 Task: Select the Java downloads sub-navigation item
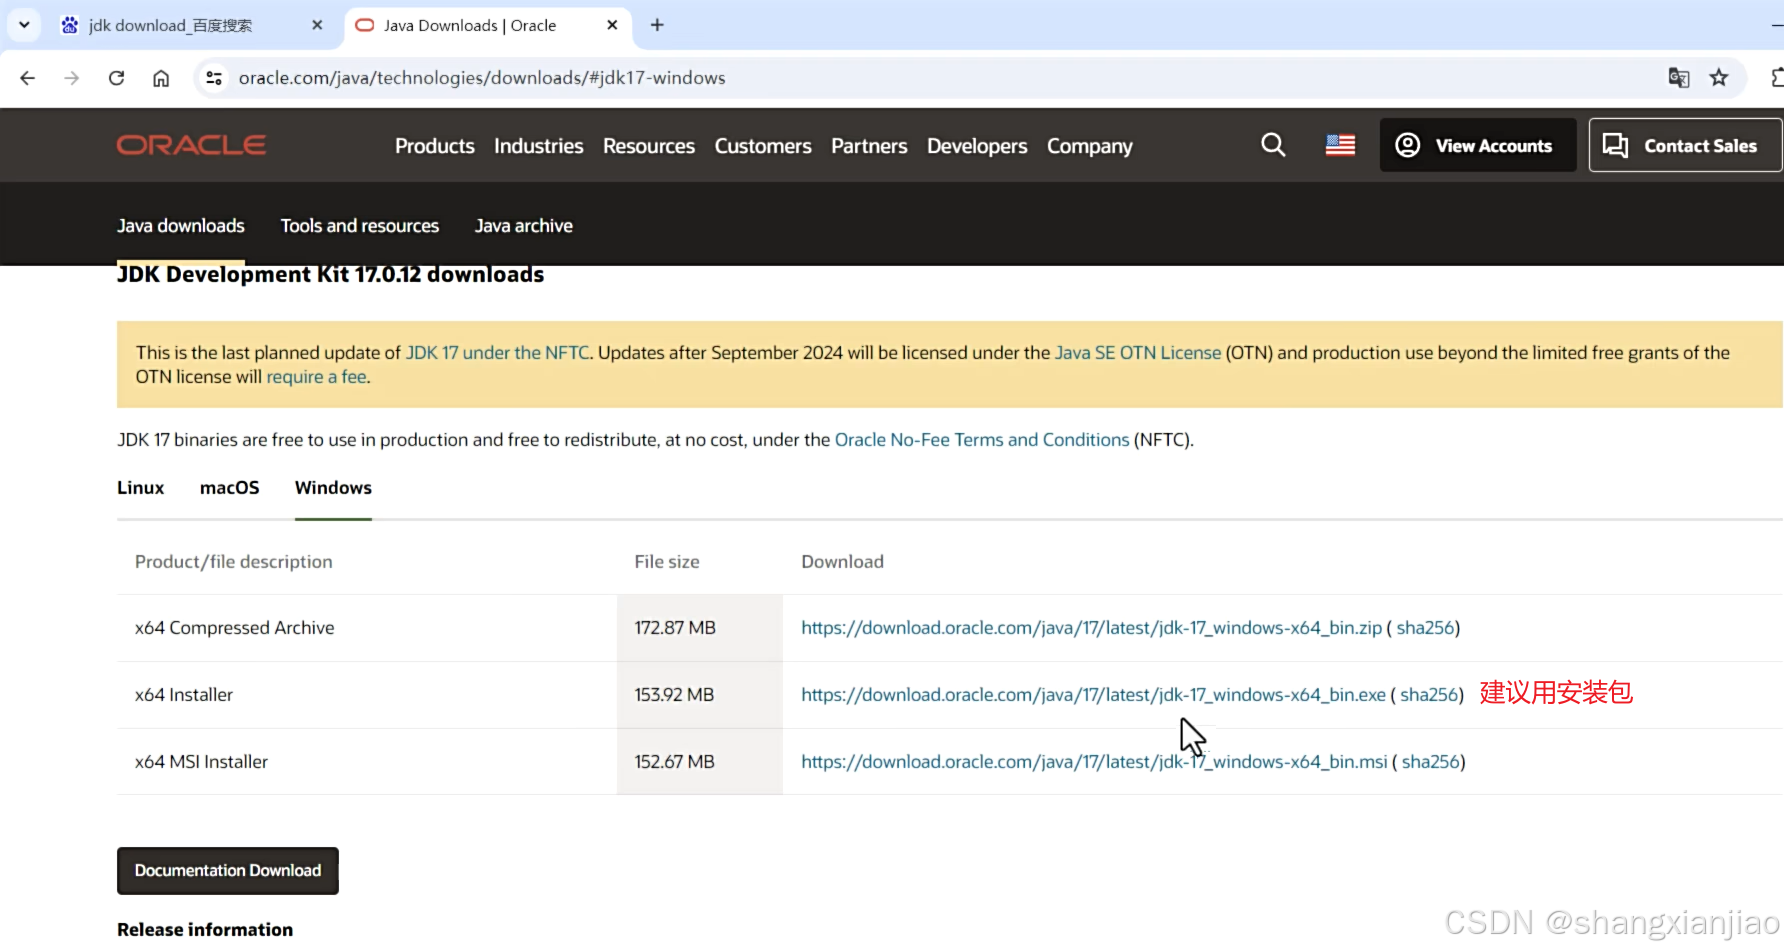(181, 226)
